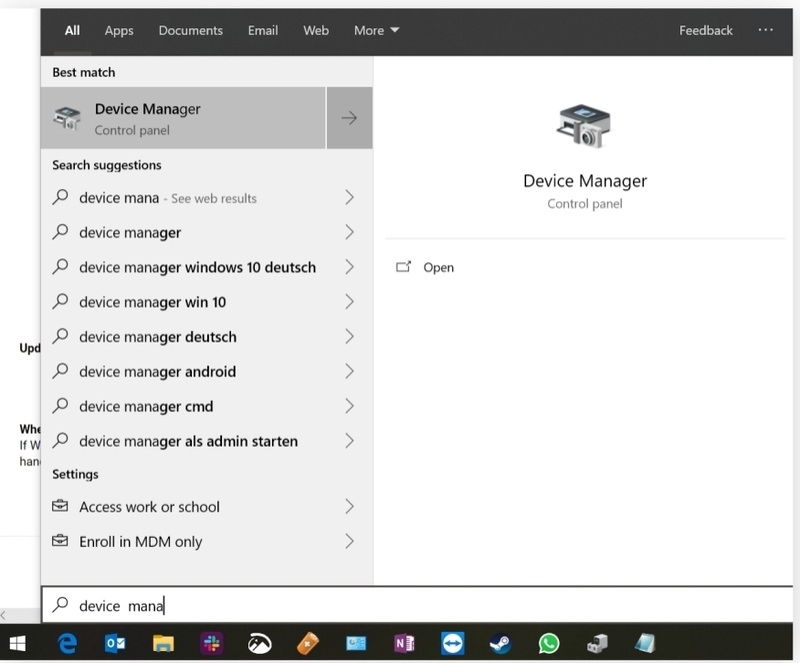Click the search box magnifier icon
The height and width of the screenshot is (663, 800).
point(60,605)
